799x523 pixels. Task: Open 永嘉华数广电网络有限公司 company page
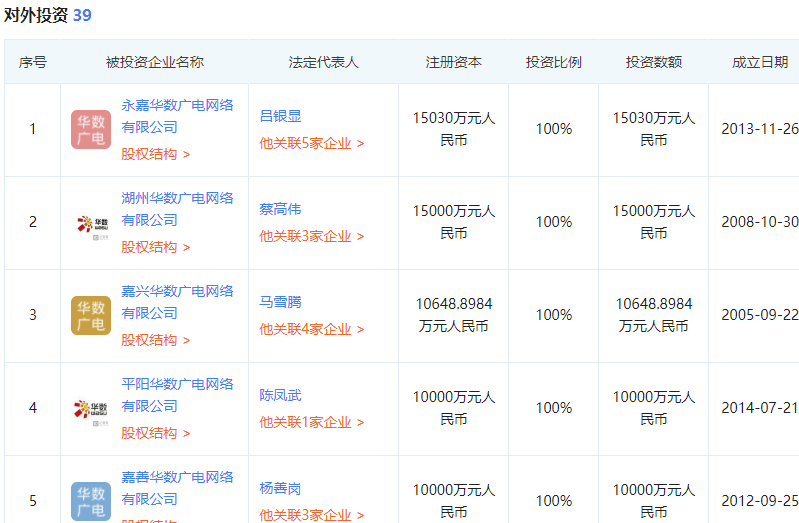click(x=177, y=116)
